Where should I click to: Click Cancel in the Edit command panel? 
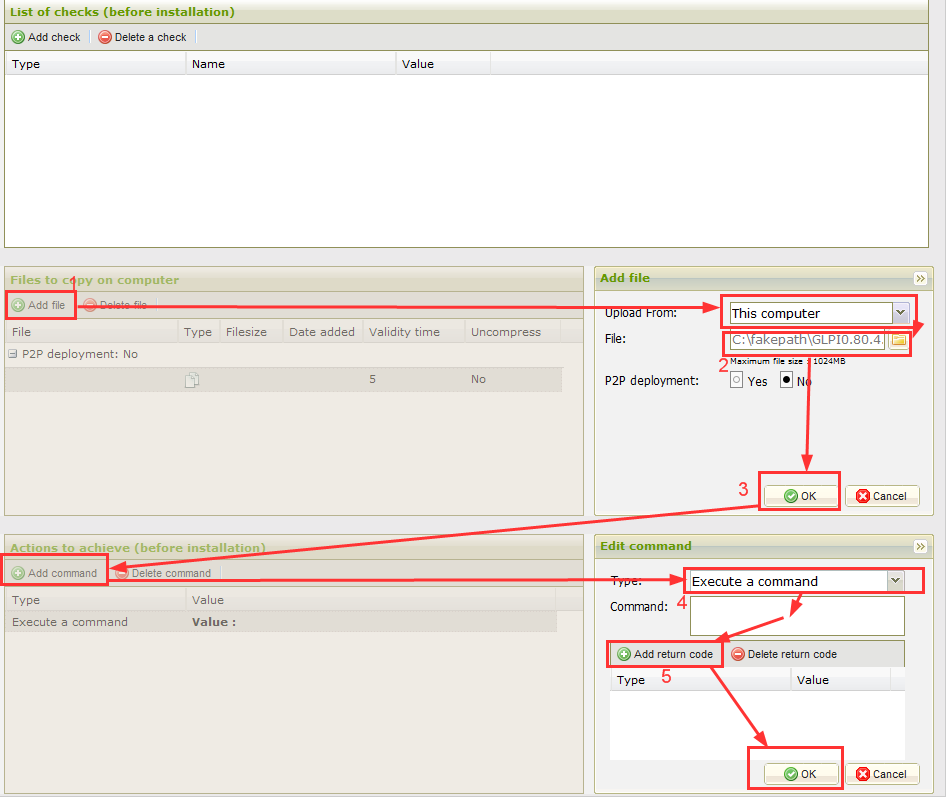881,774
